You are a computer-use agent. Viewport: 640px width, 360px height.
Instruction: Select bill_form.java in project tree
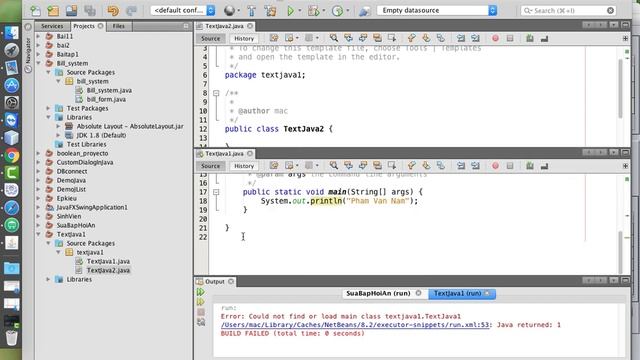click(106, 99)
